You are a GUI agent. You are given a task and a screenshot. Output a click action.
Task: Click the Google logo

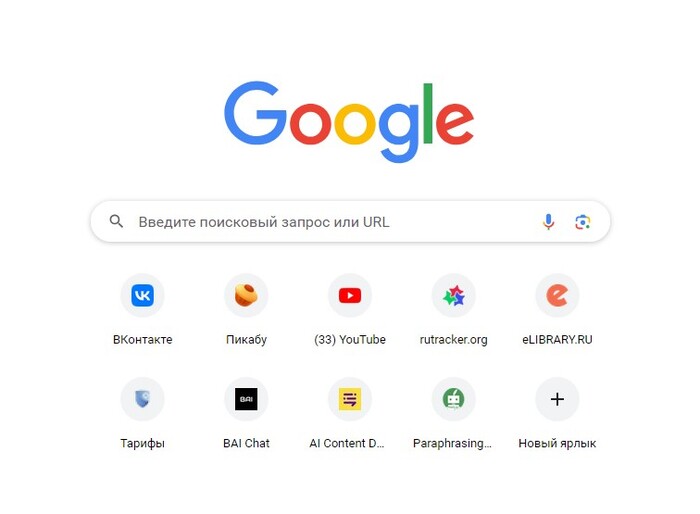[x=349, y=121]
